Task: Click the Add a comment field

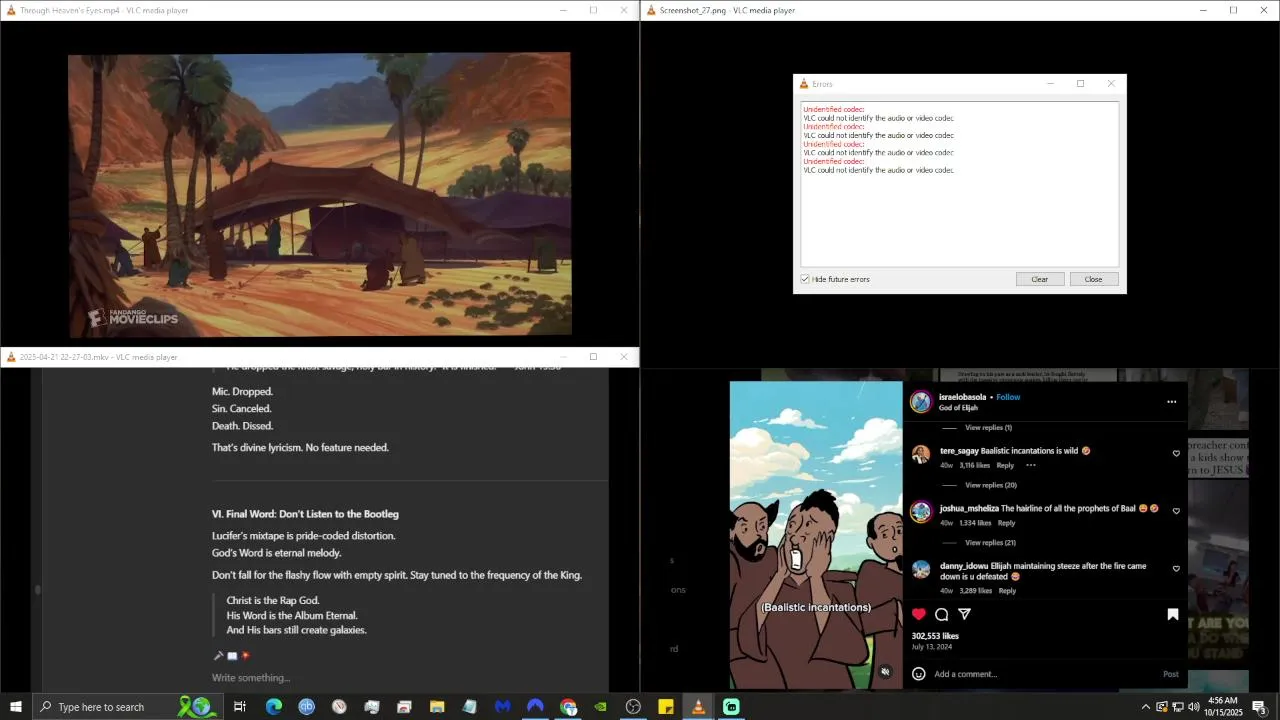Action: pyautogui.click(x=1040, y=674)
